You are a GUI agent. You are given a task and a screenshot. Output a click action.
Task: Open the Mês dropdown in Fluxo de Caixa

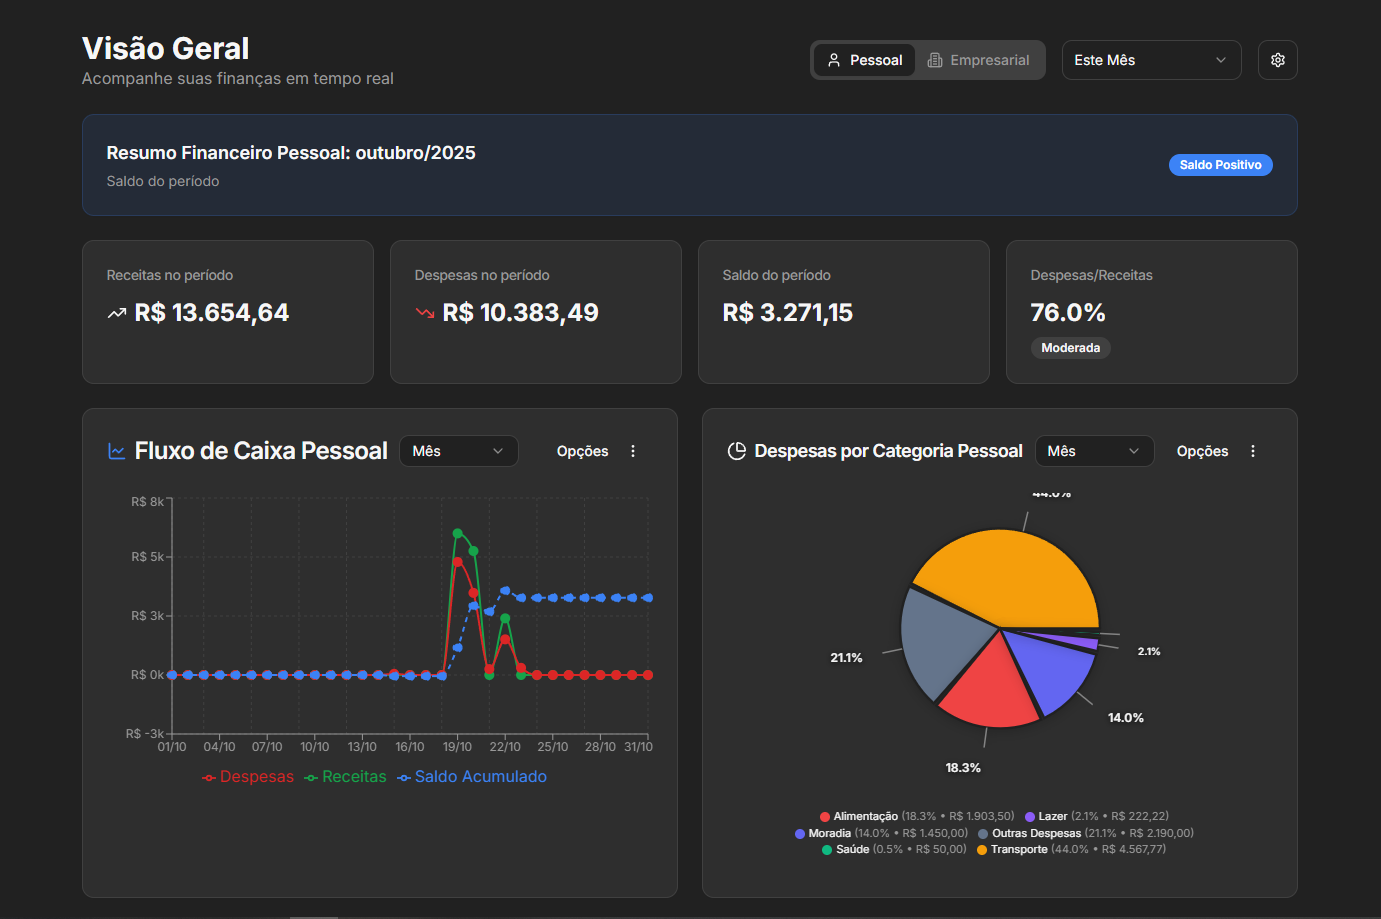458,451
